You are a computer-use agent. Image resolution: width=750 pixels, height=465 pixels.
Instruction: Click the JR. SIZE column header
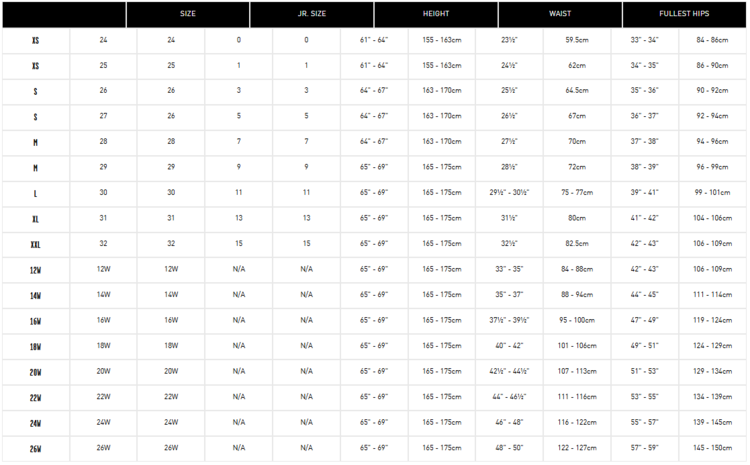311,14
